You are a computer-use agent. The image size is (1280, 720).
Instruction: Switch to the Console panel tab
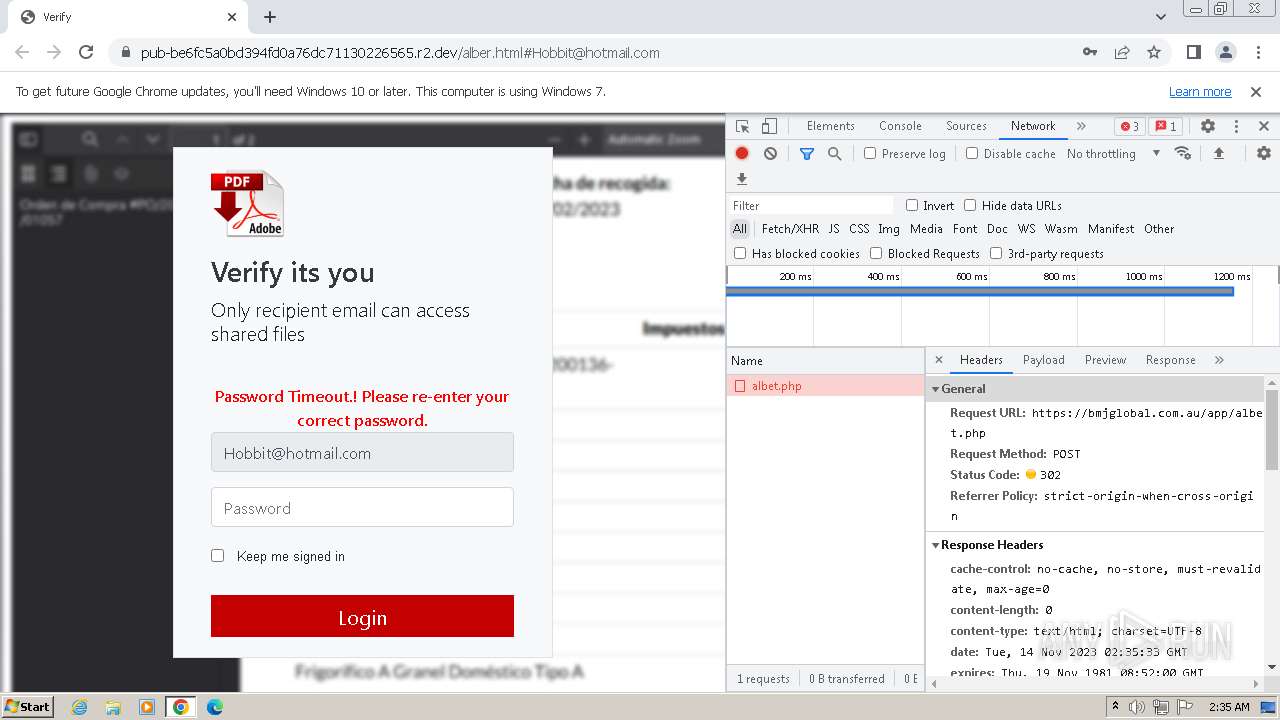[x=900, y=126]
